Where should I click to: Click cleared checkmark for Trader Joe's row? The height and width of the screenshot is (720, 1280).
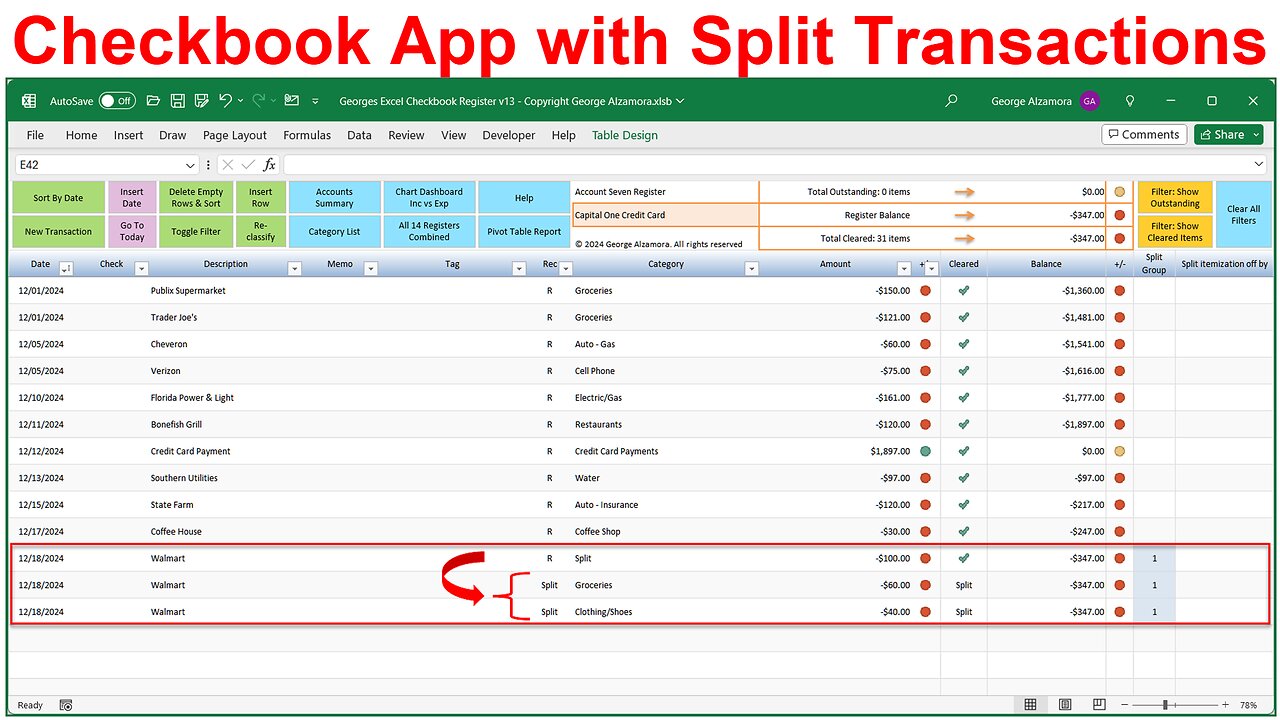(x=964, y=317)
